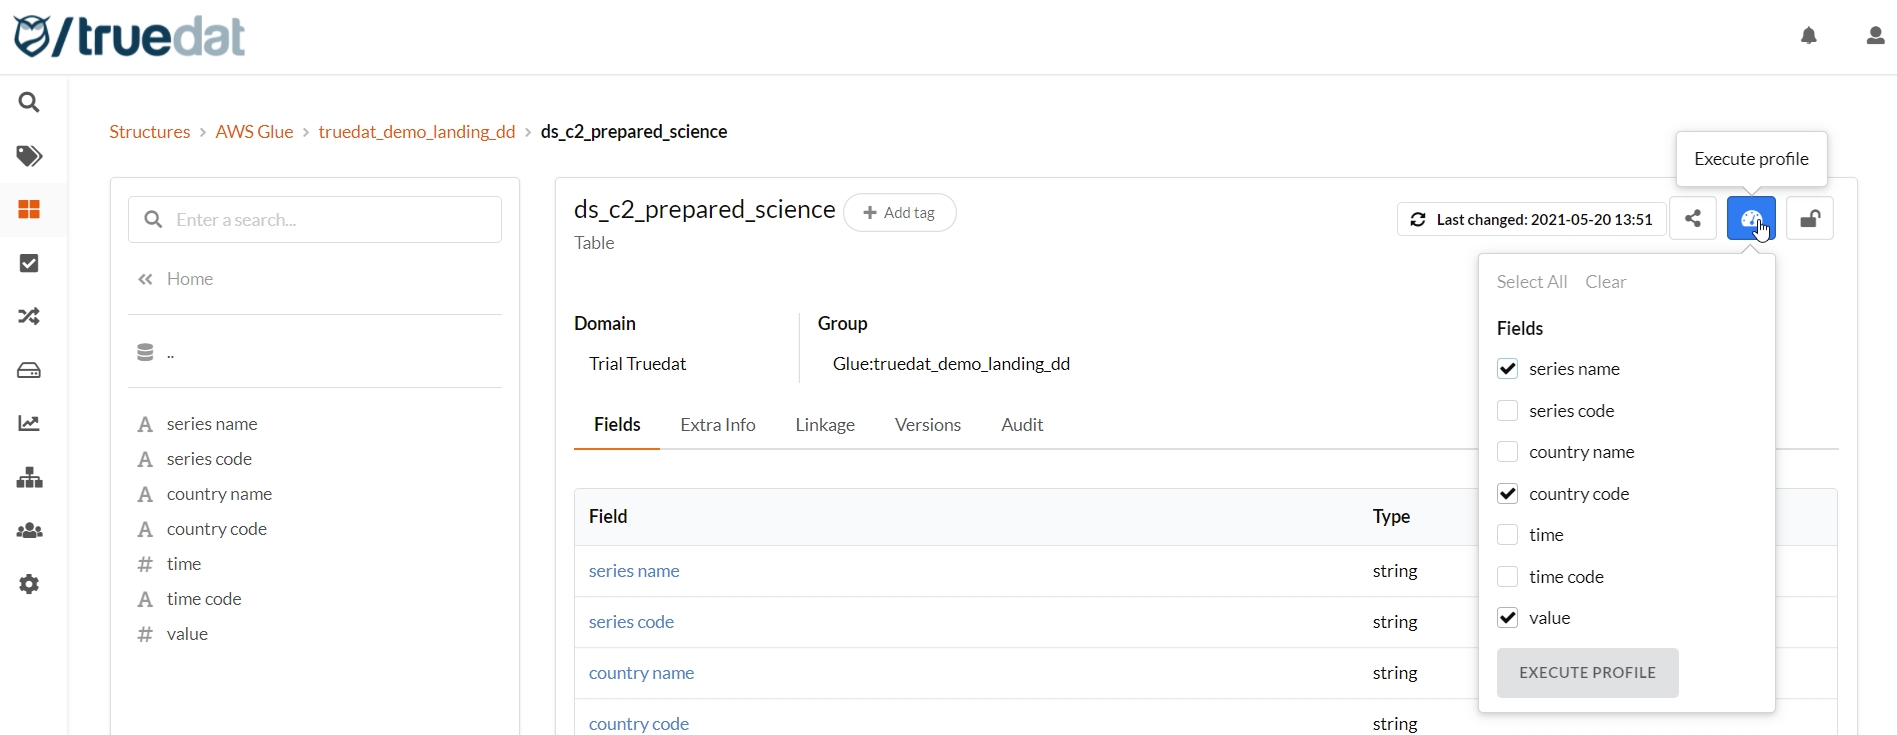Open the search magnifier in left sidebar

tap(30, 103)
